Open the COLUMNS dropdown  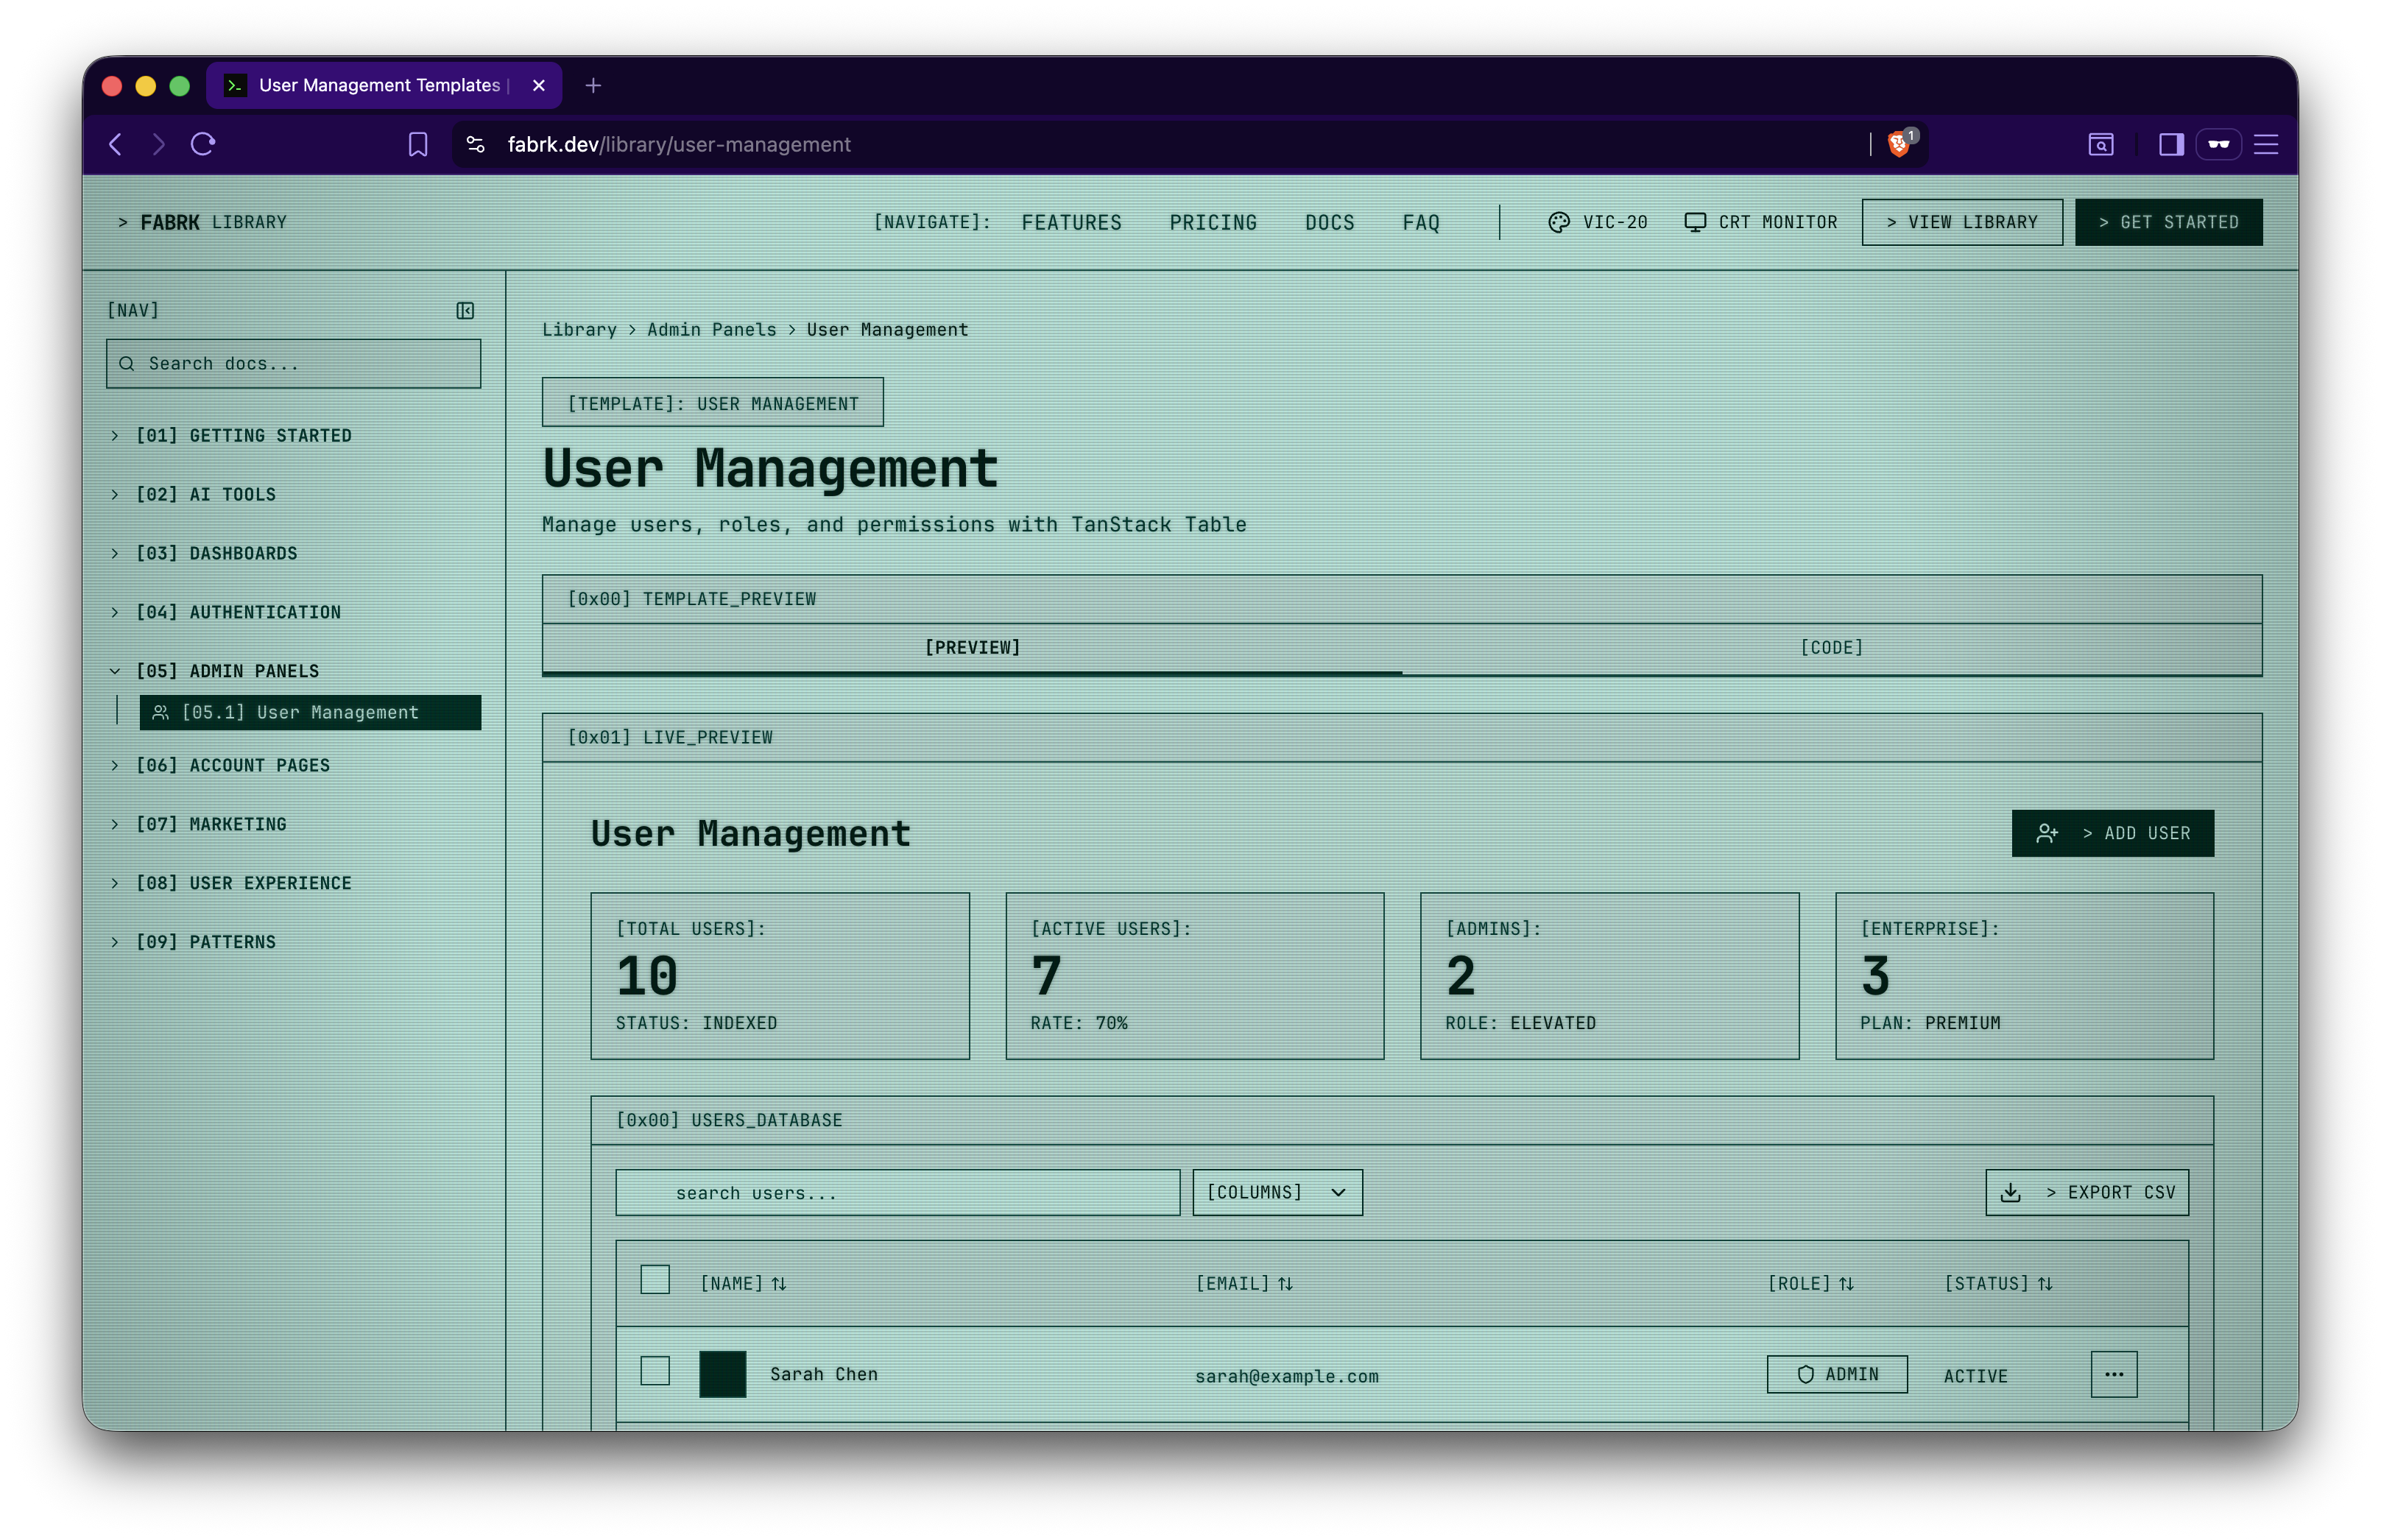tap(1277, 1192)
